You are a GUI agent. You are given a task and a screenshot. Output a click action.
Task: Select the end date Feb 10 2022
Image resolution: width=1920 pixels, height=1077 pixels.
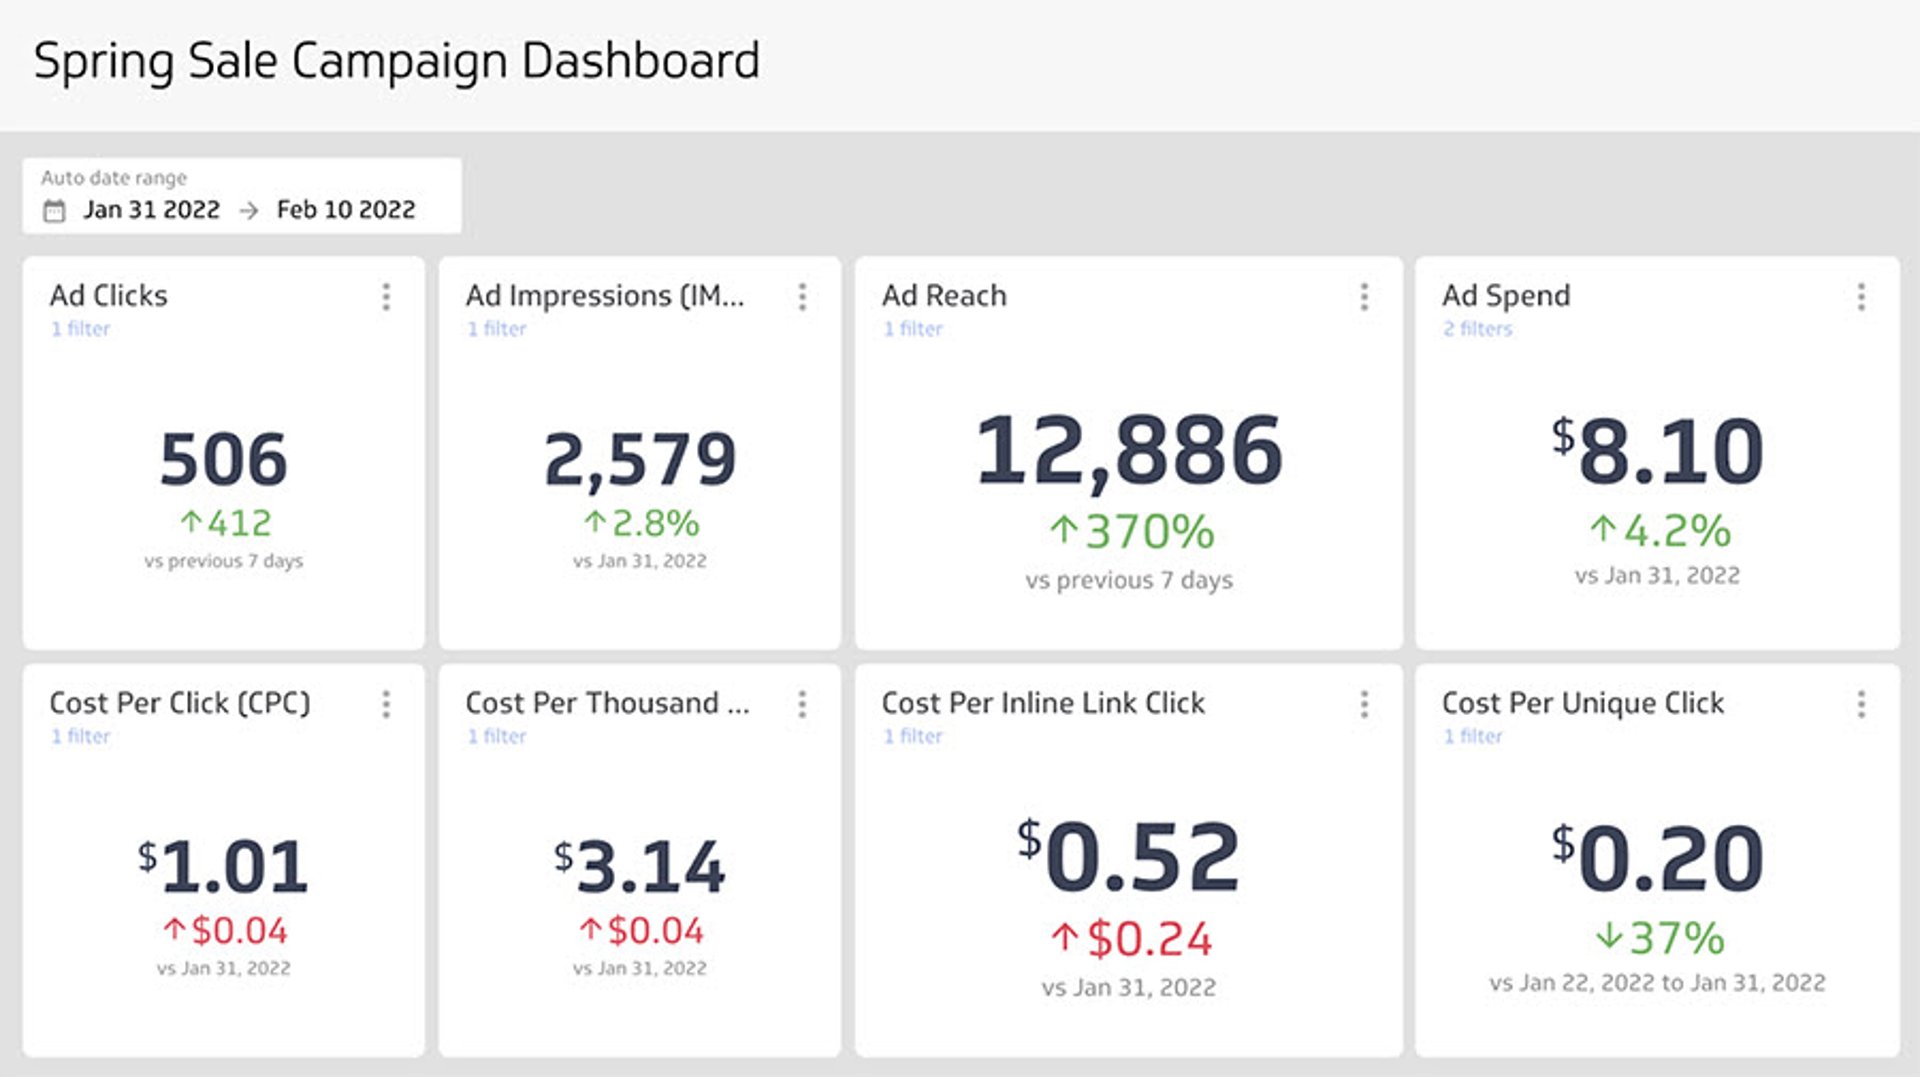pos(344,210)
